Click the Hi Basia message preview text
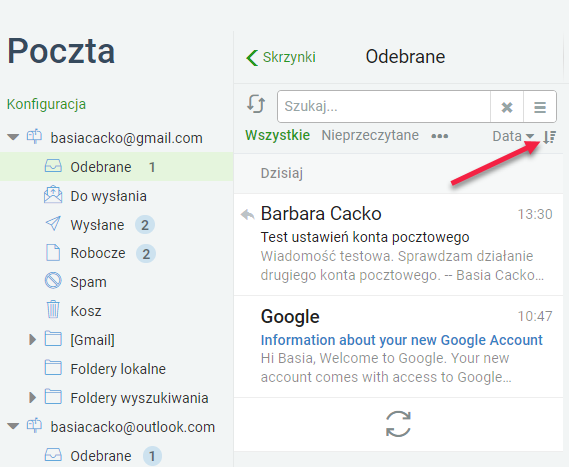The width and height of the screenshot is (569, 467). click(386, 368)
